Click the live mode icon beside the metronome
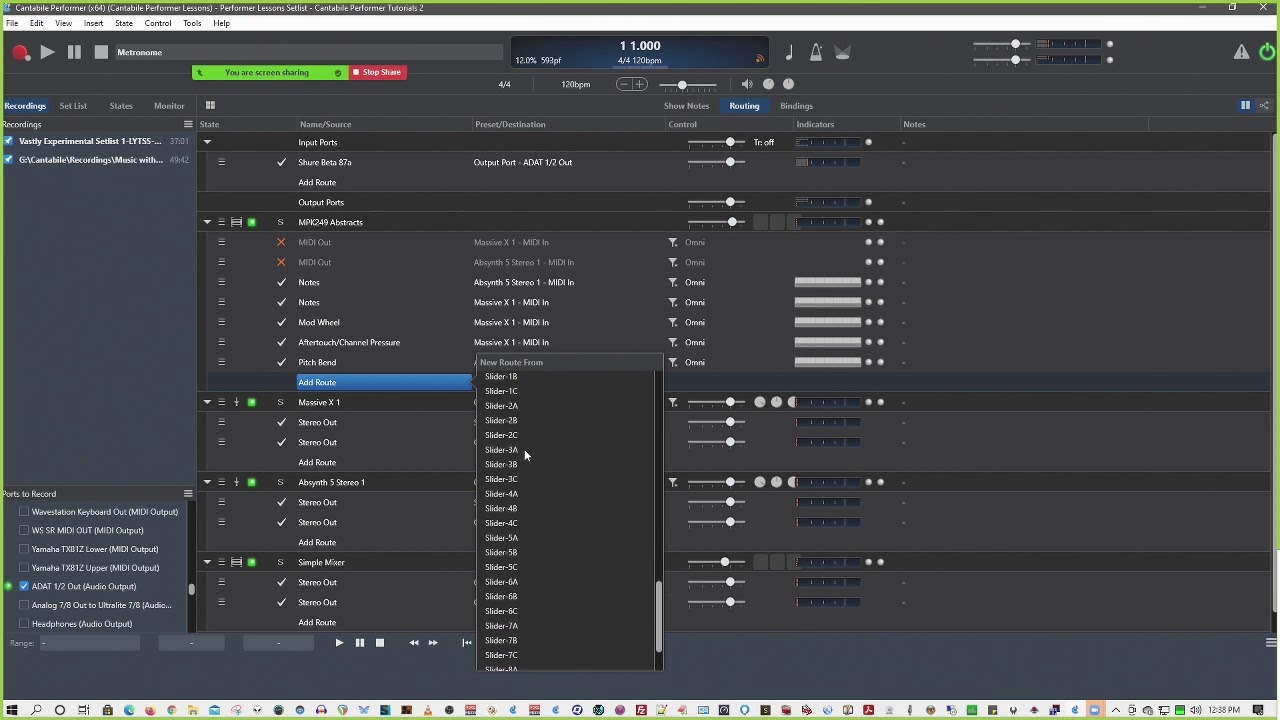The width and height of the screenshot is (1280, 720). (x=842, y=53)
